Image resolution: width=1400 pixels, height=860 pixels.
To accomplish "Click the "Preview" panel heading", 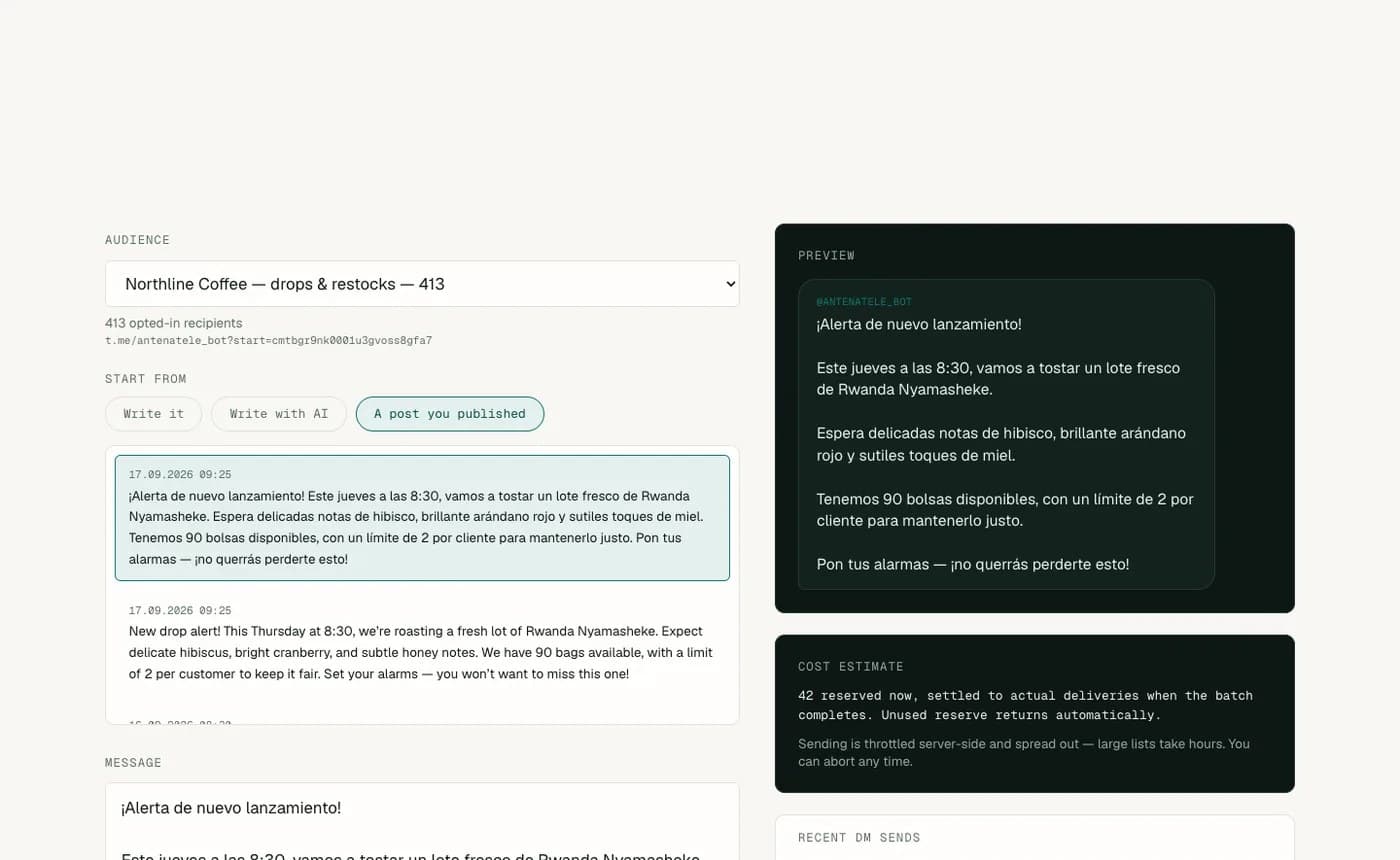I will [x=826, y=256].
